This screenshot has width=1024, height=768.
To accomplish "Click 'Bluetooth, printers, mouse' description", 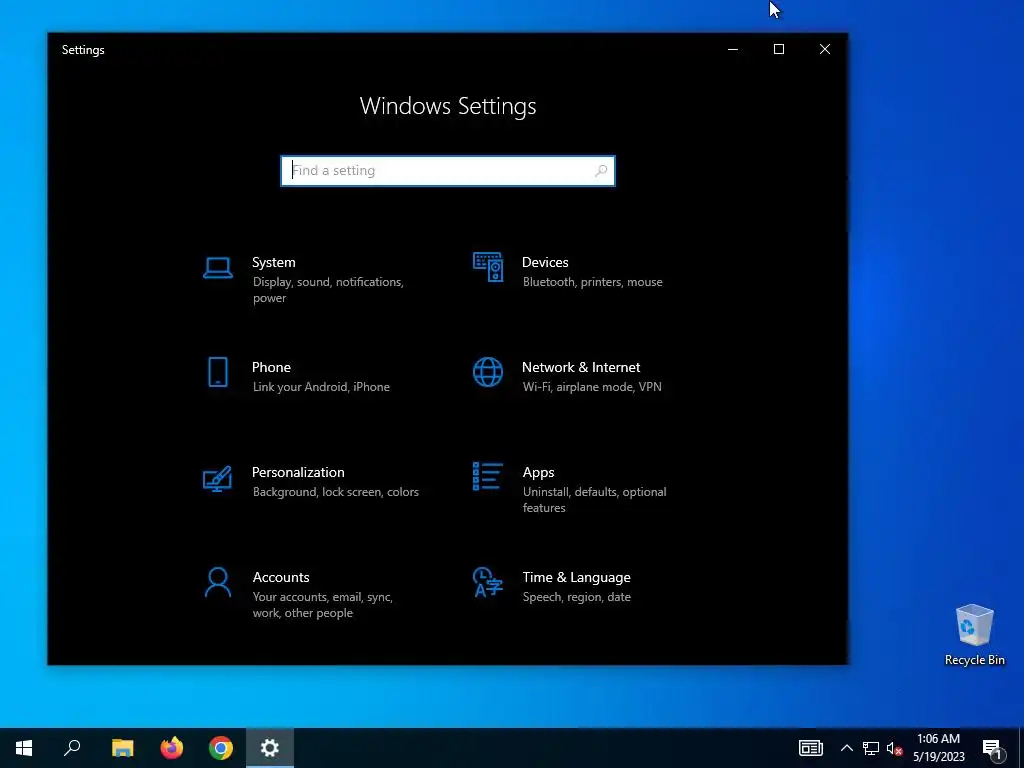I will [x=592, y=282].
